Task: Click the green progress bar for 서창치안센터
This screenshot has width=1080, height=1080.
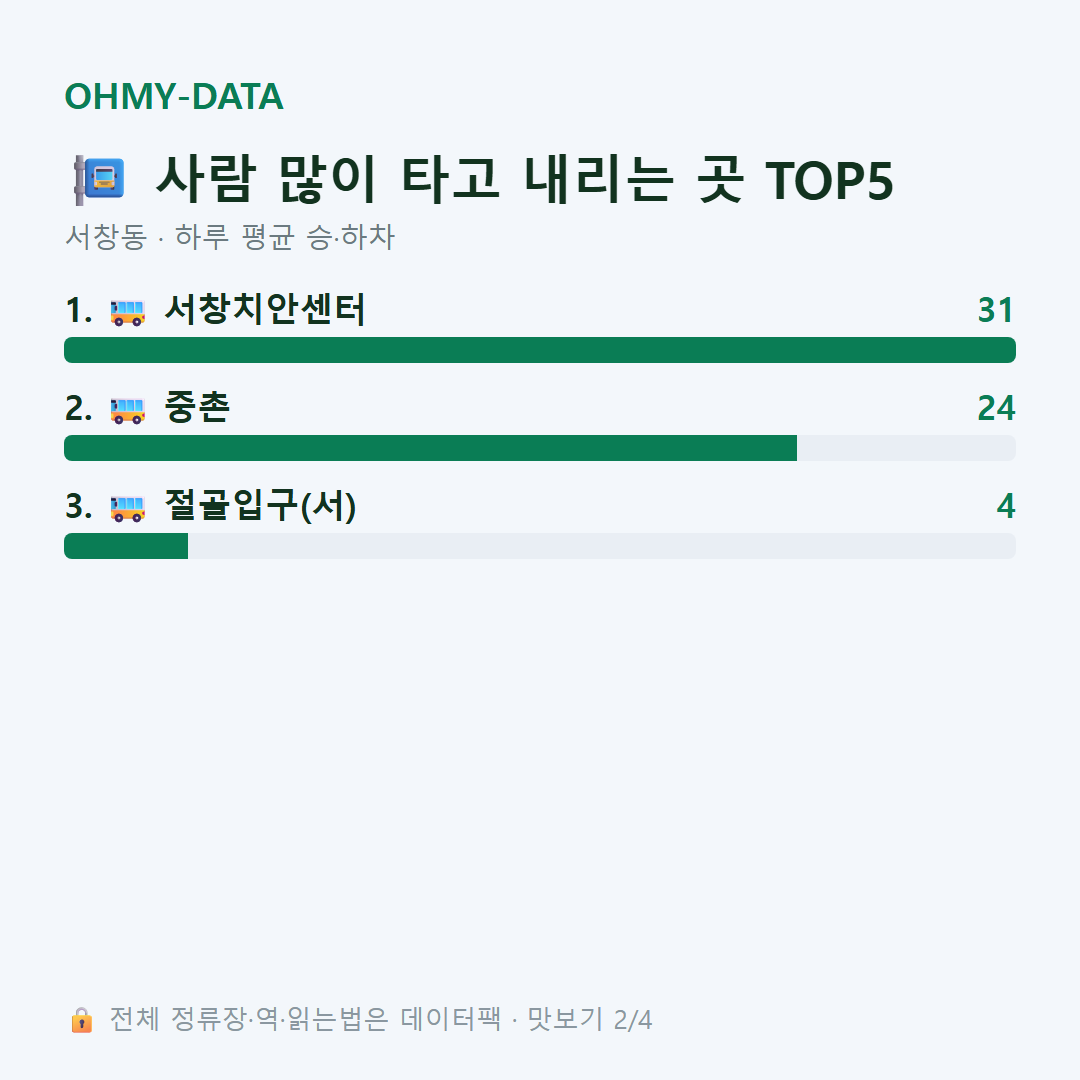Action: (x=540, y=350)
